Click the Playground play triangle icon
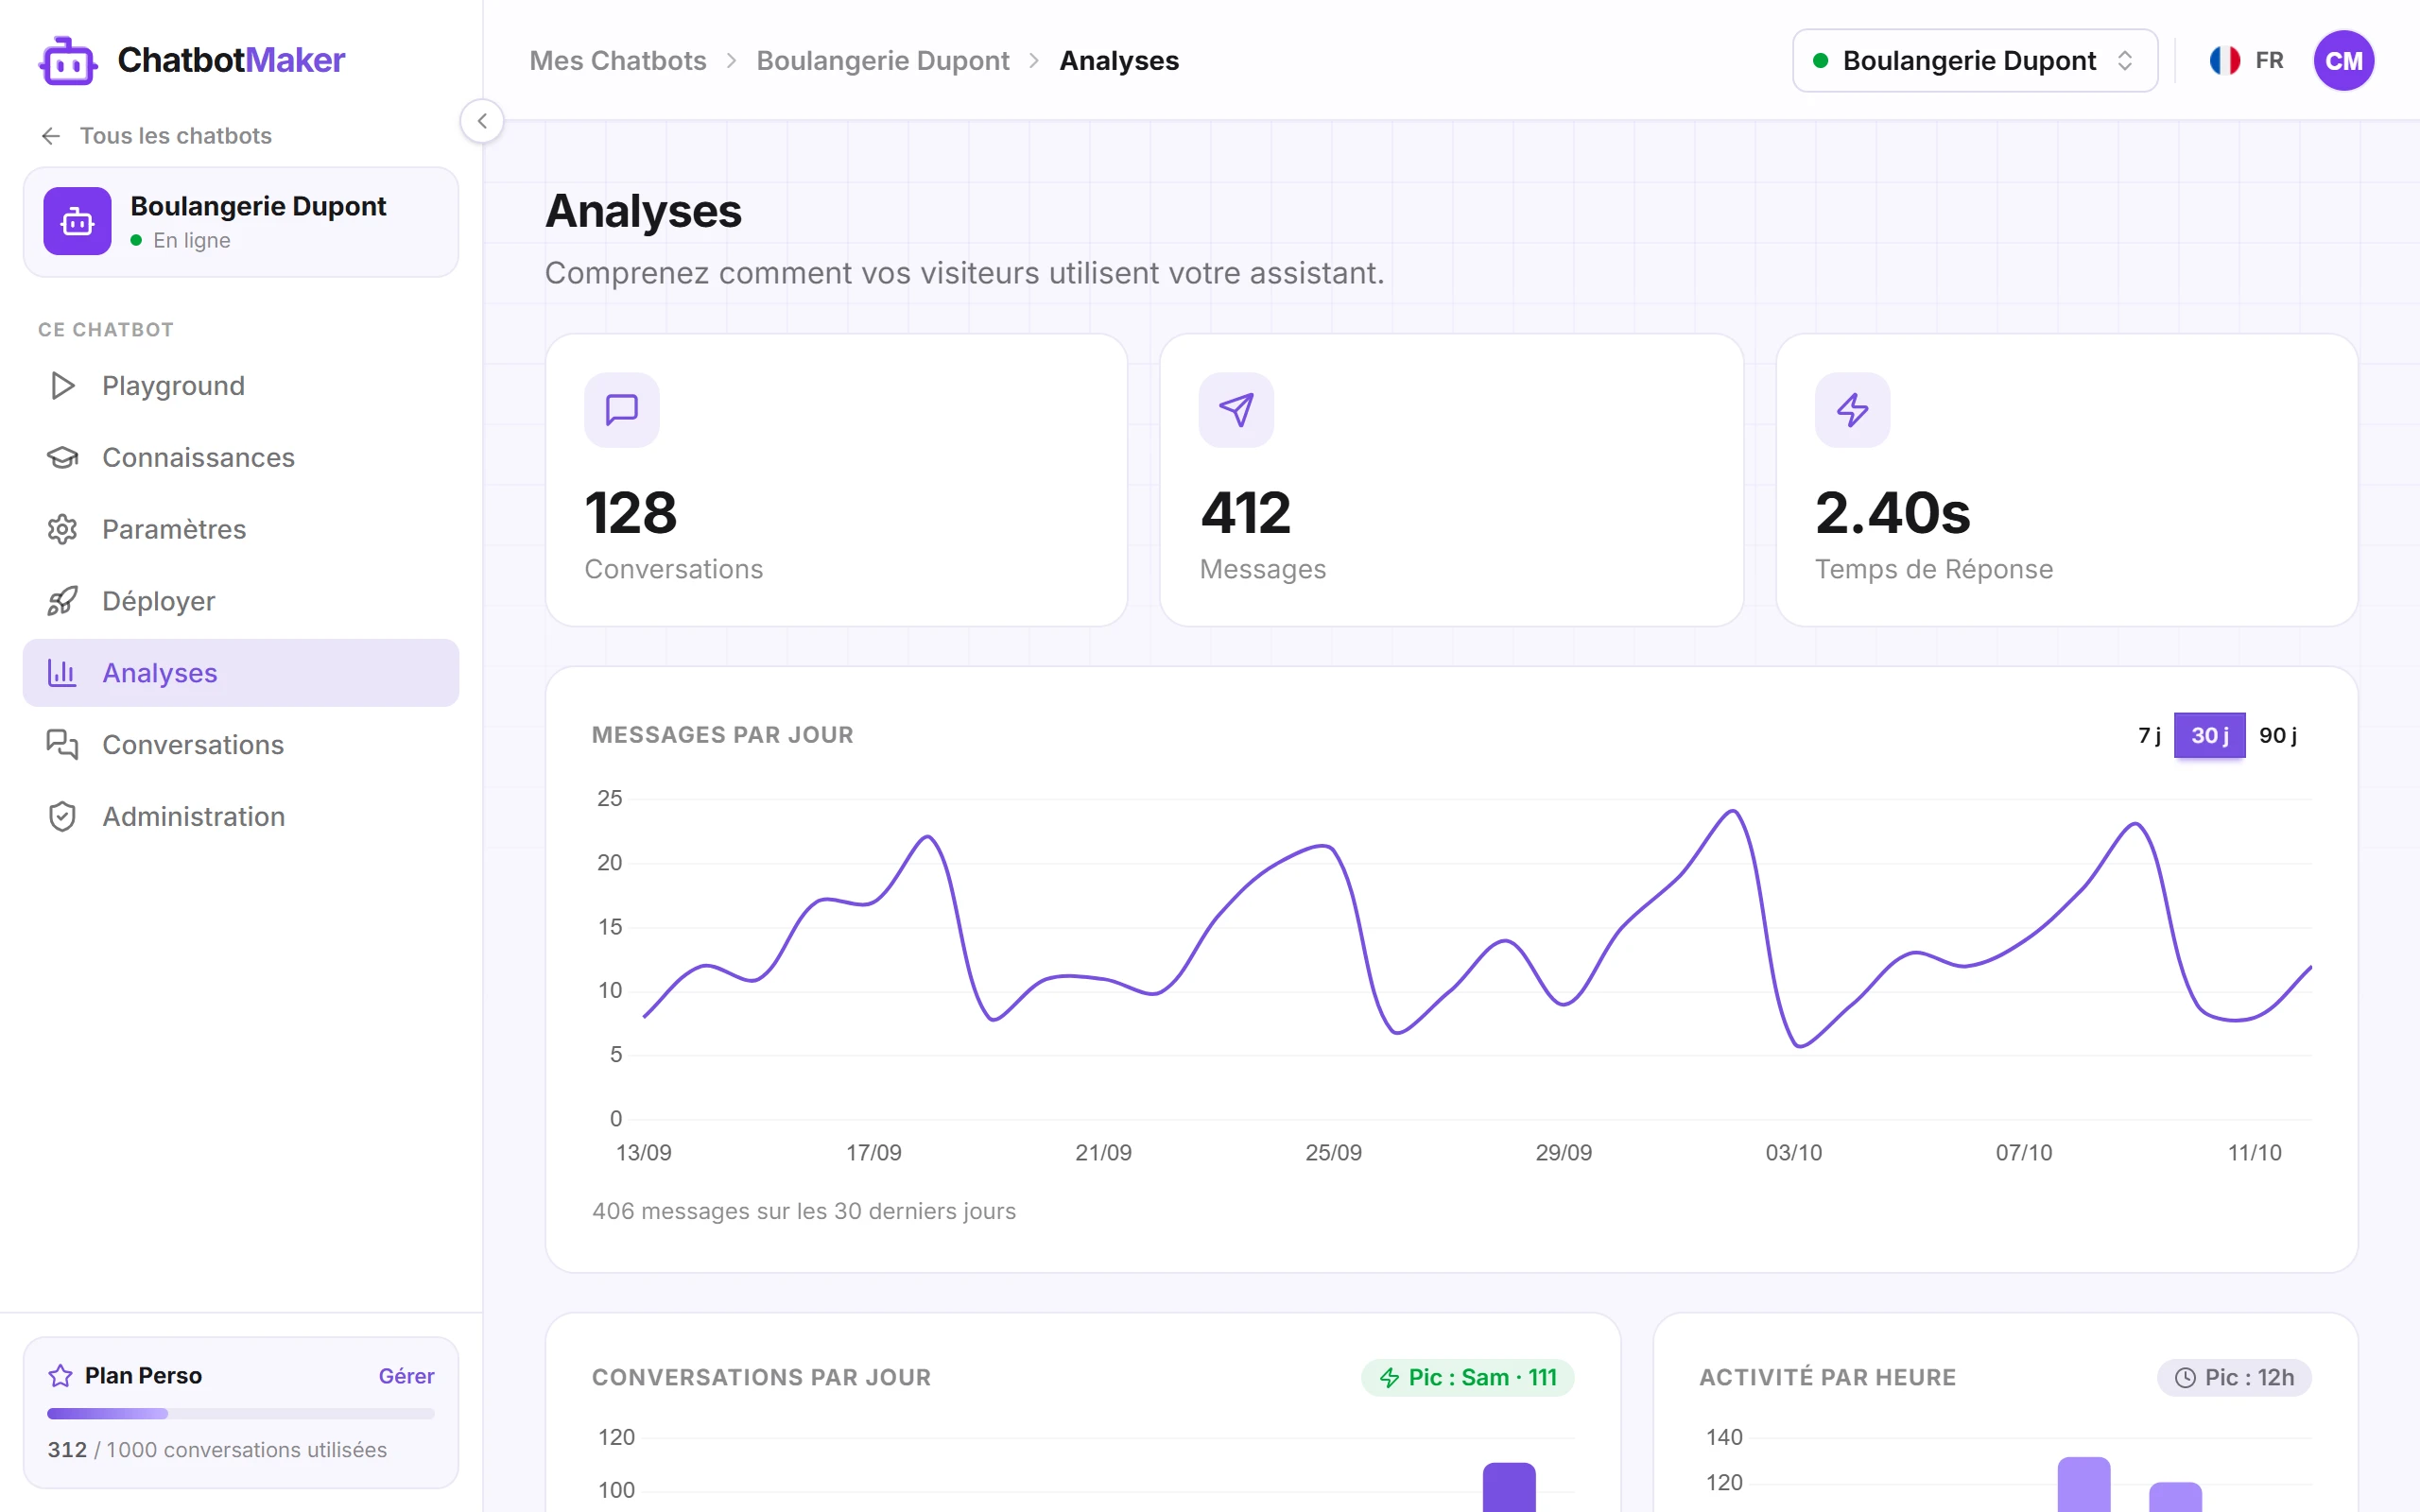This screenshot has height=1512, width=2420. [x=62, y=386]
